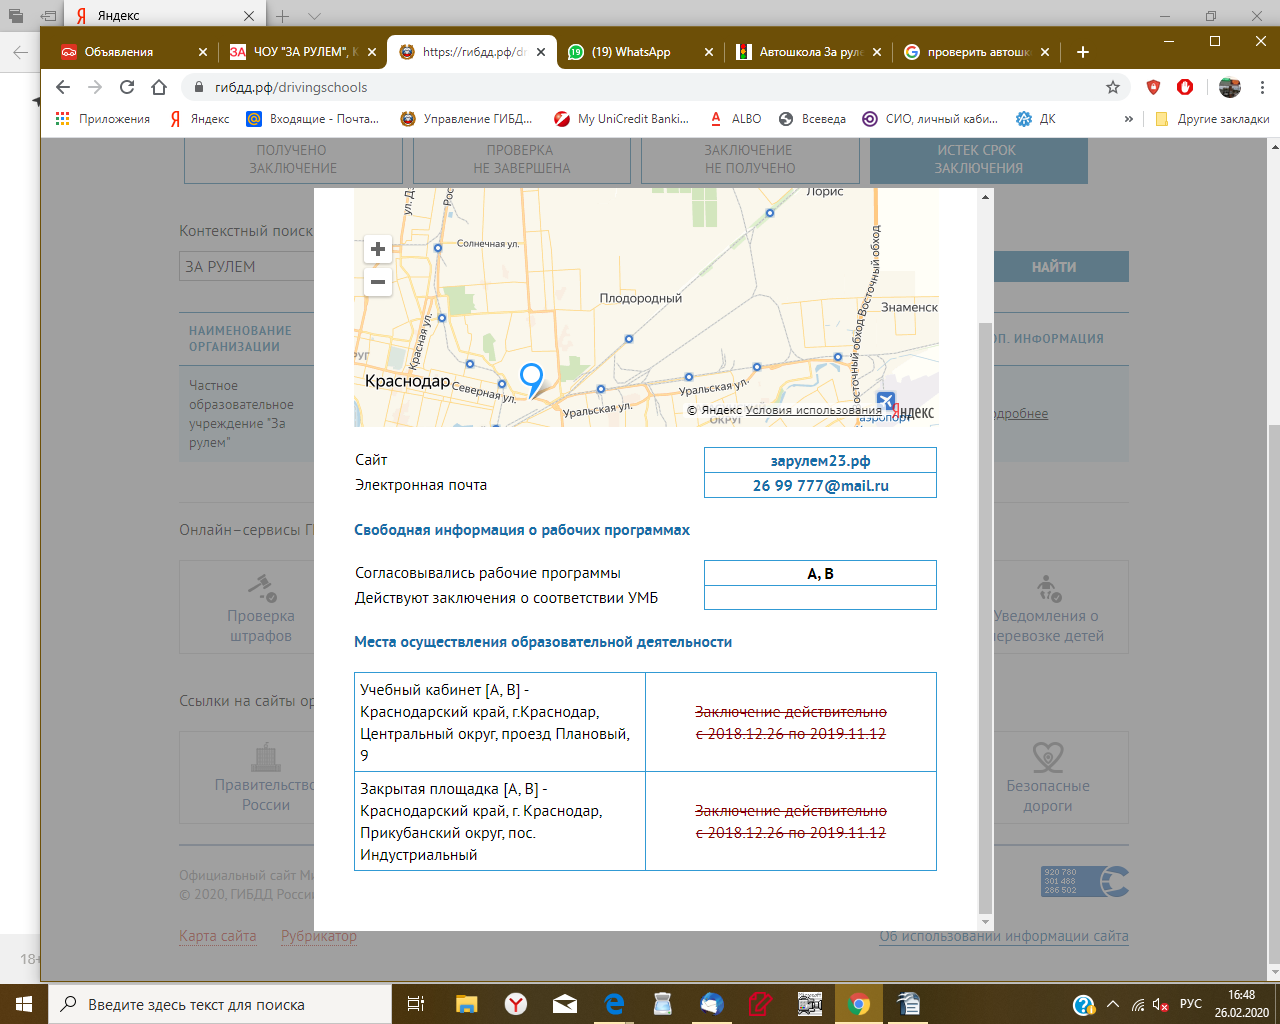Viewport: 1280px width, 1024px height.
Task: Select the ПОЛУЧЕНО ЗАКЛЮЧЕНИЕ filter
Action: coord(293,160)
